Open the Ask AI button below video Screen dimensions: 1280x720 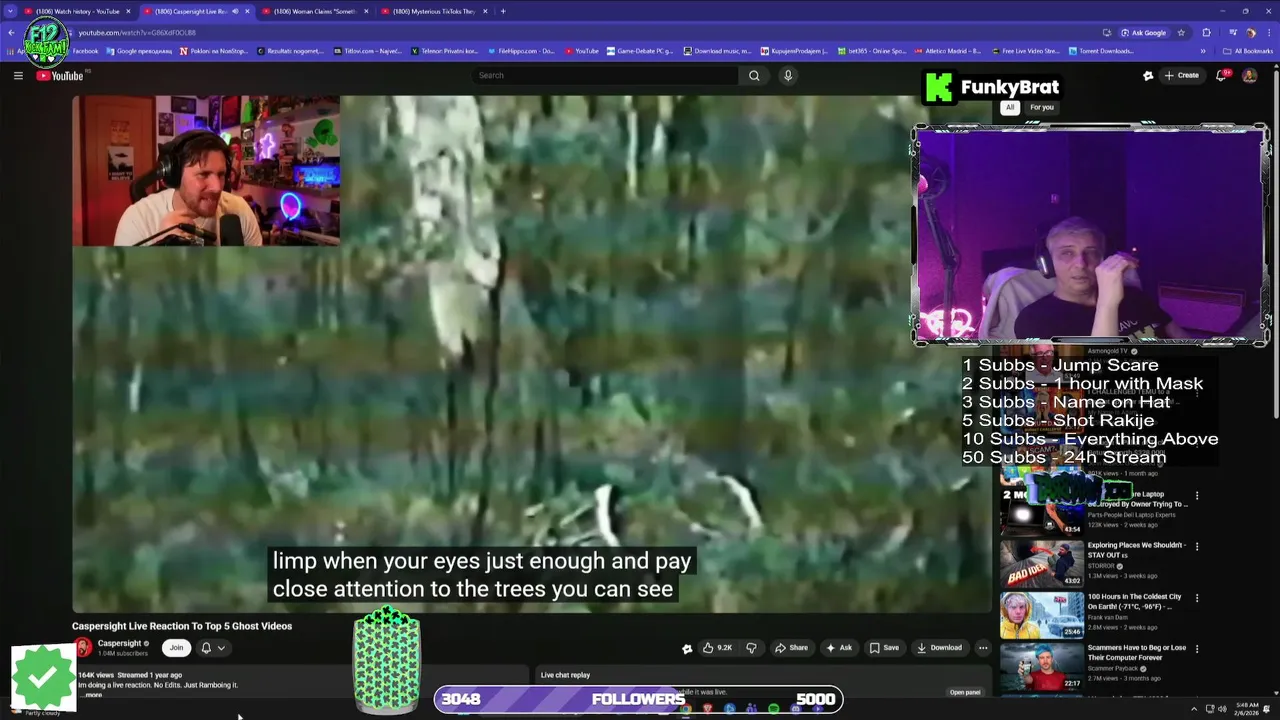click(838, 648)
